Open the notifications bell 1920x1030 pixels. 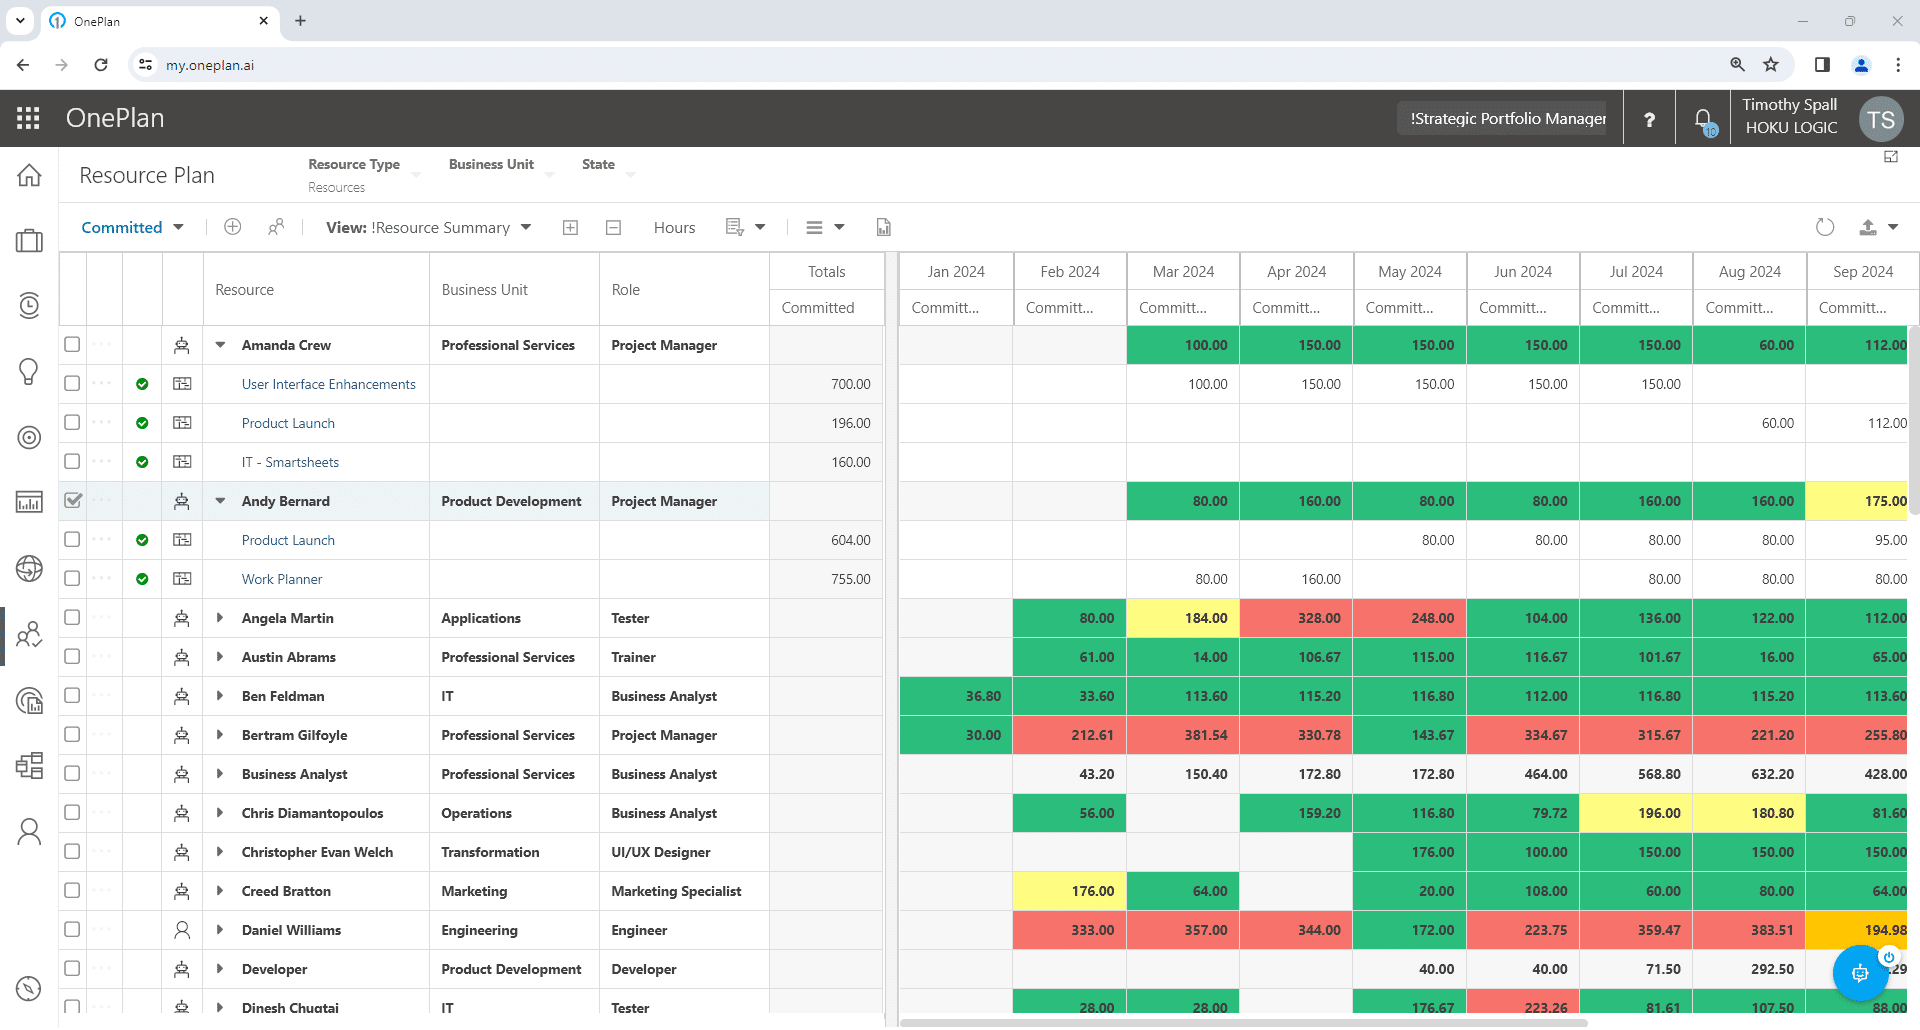tap(1704, 121)
